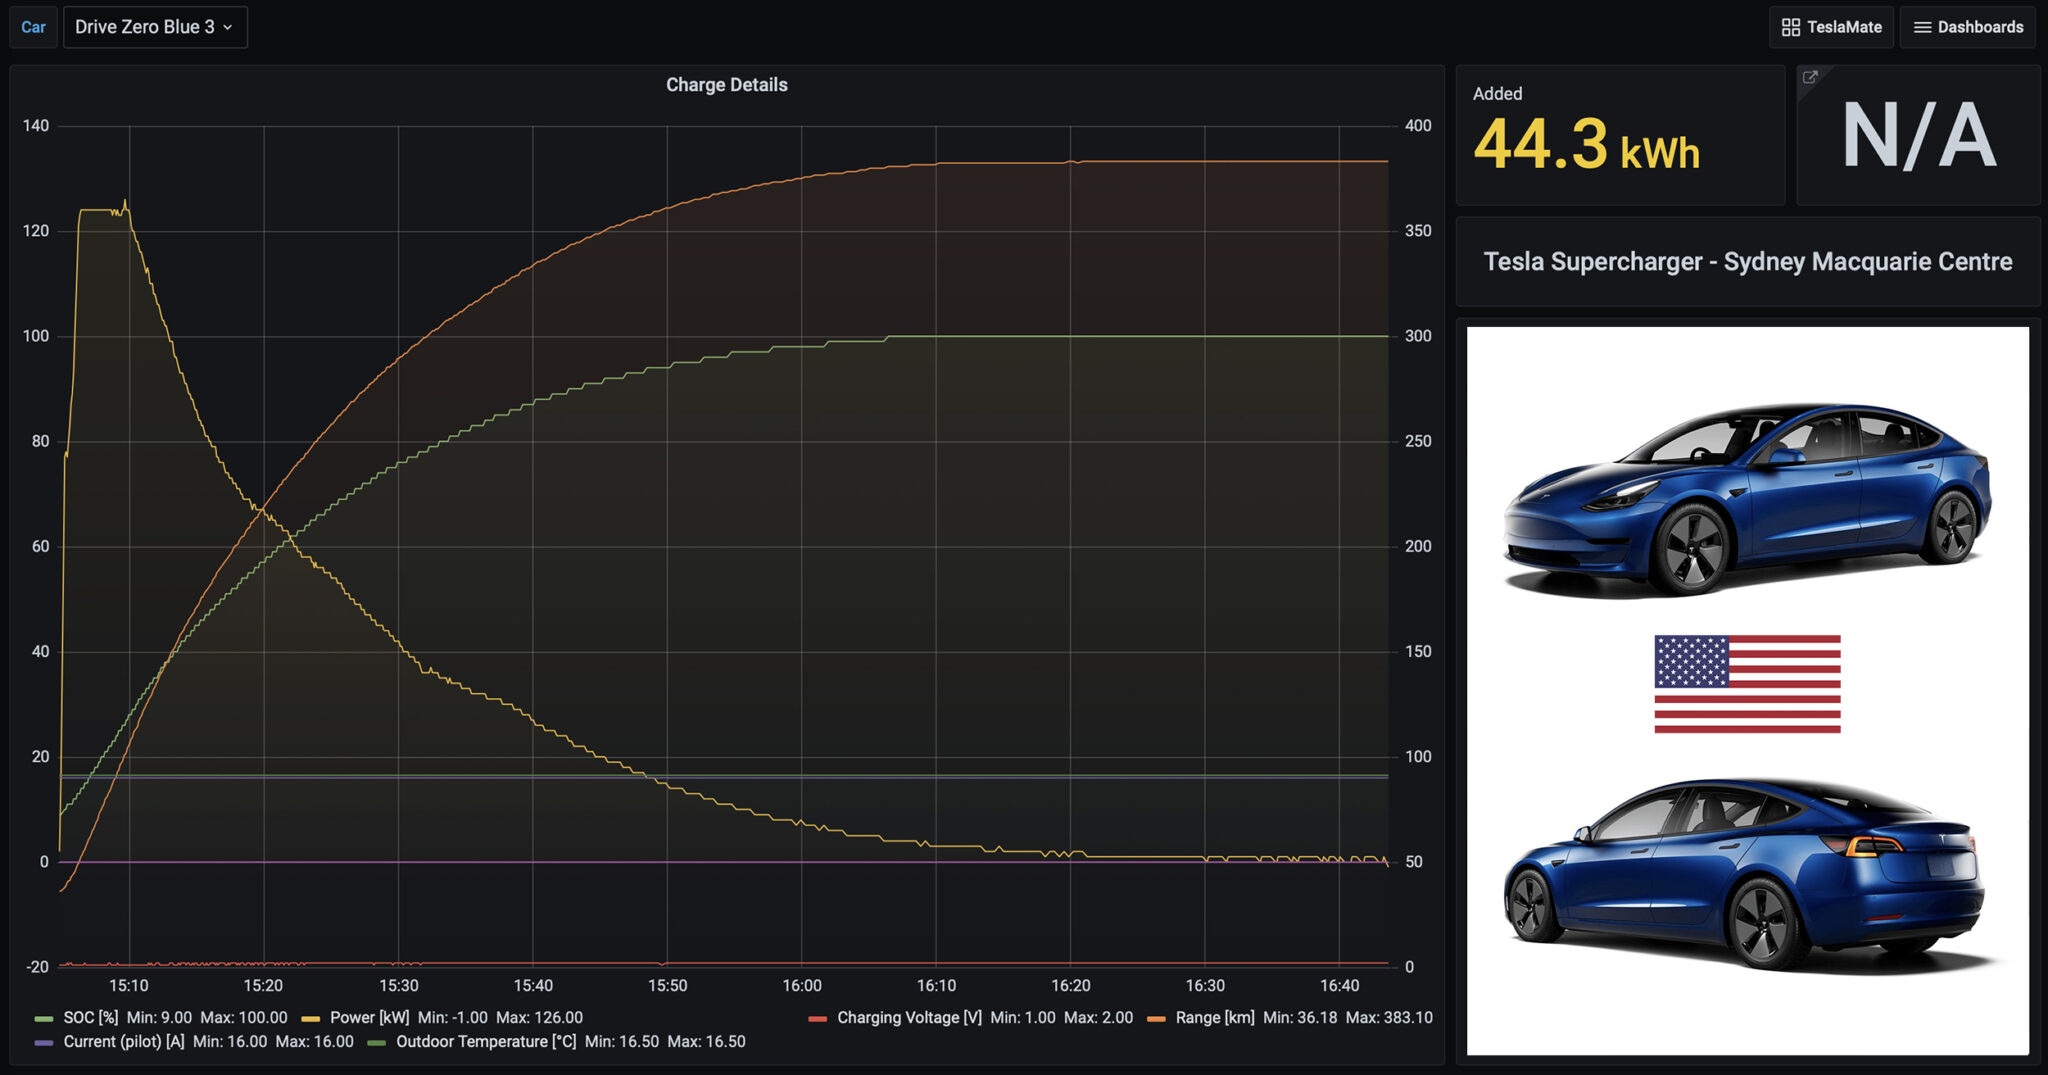The height and width of the screenshot is (1075, 2048).
Task: Click the TeslaMate menu item
Action: pos(1843,27)
